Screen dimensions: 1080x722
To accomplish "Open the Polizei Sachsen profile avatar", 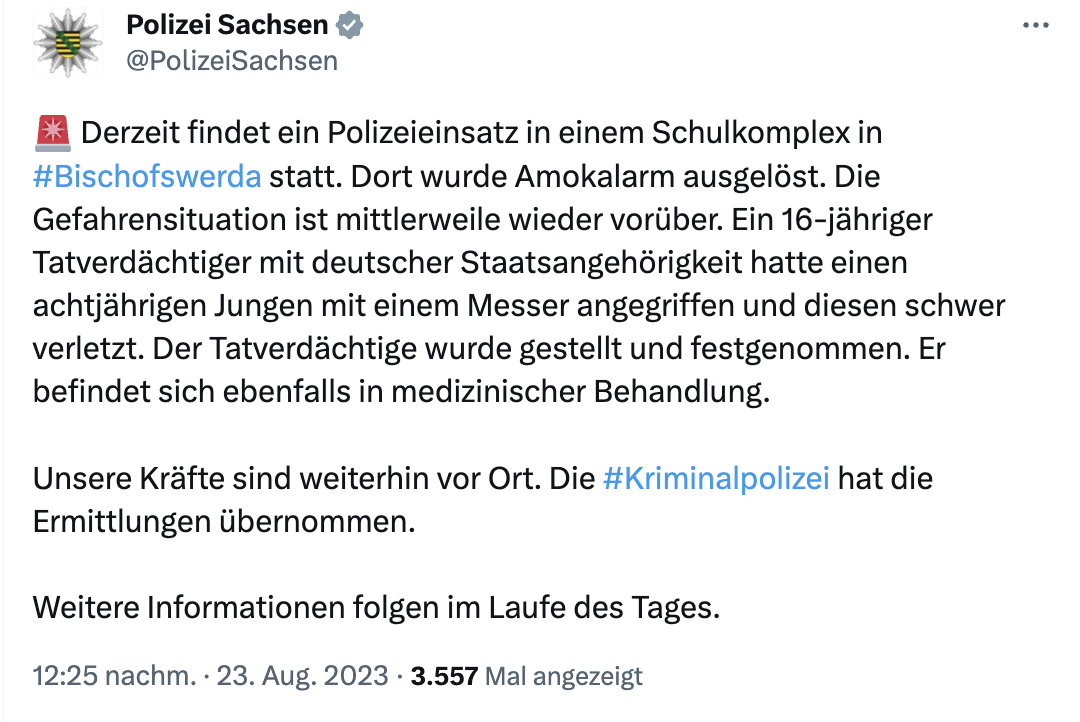I will [x=68, y=41].
